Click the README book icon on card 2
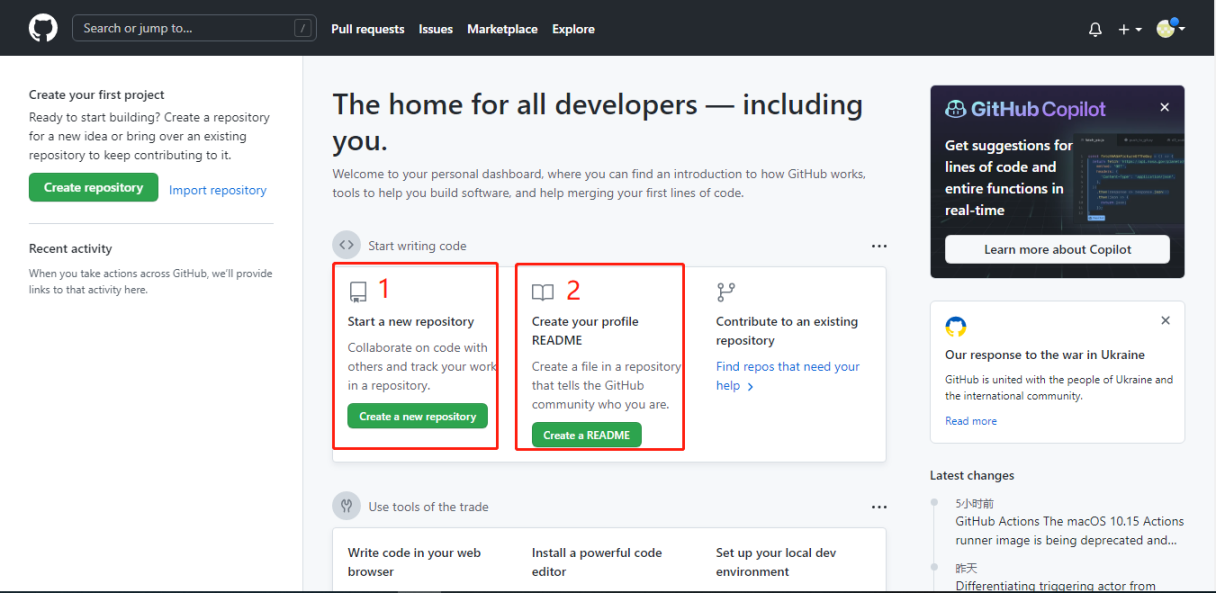Viewport: 1216px width, 593px height. [541, 290]
